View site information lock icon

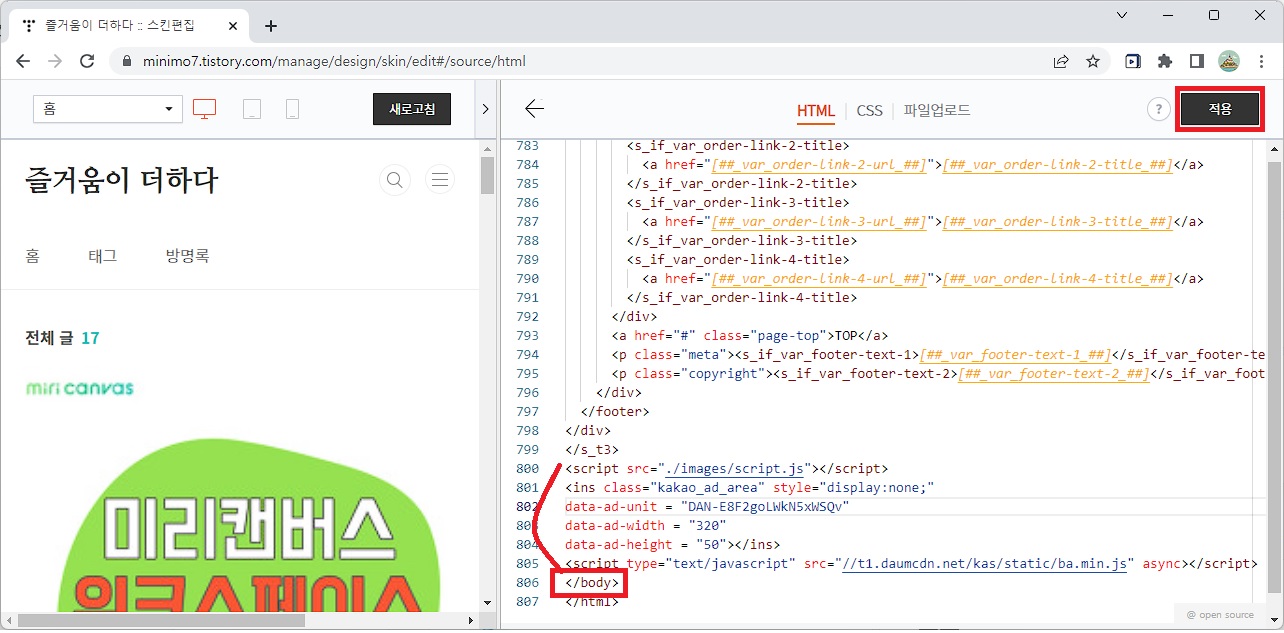tap(126, 61)
